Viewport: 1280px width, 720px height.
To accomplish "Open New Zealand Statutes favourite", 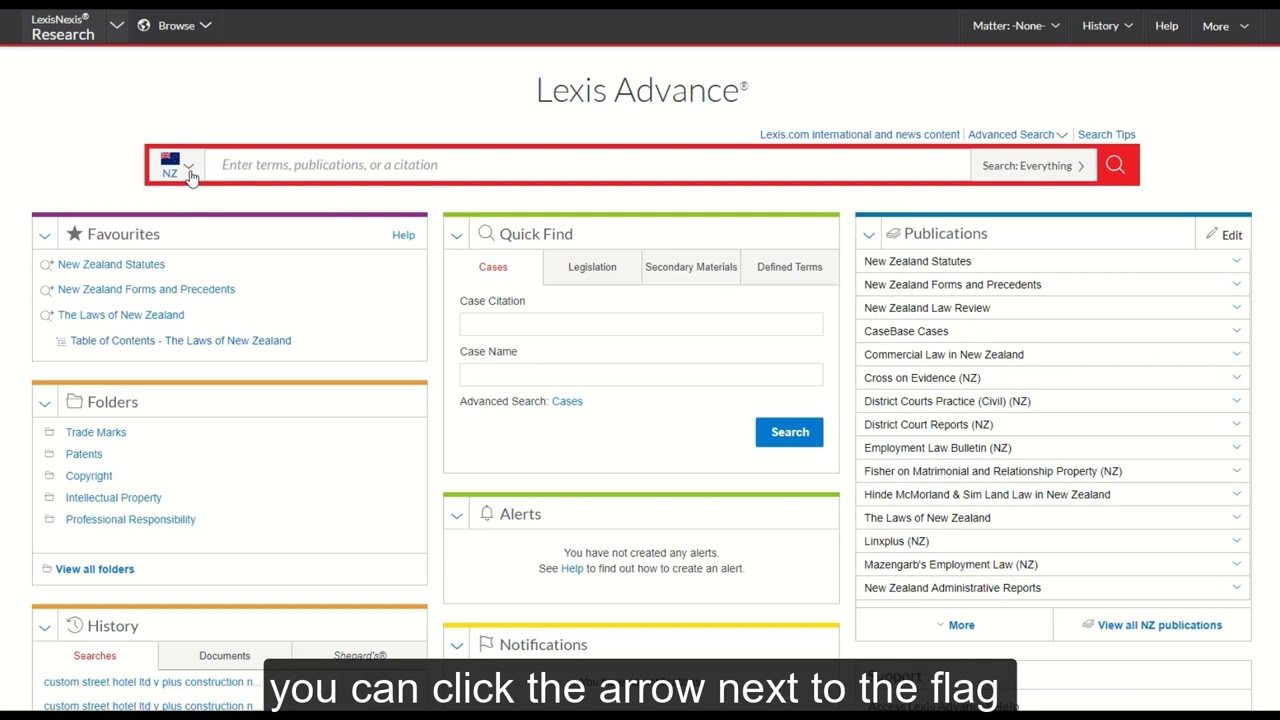I will point(111,264).
